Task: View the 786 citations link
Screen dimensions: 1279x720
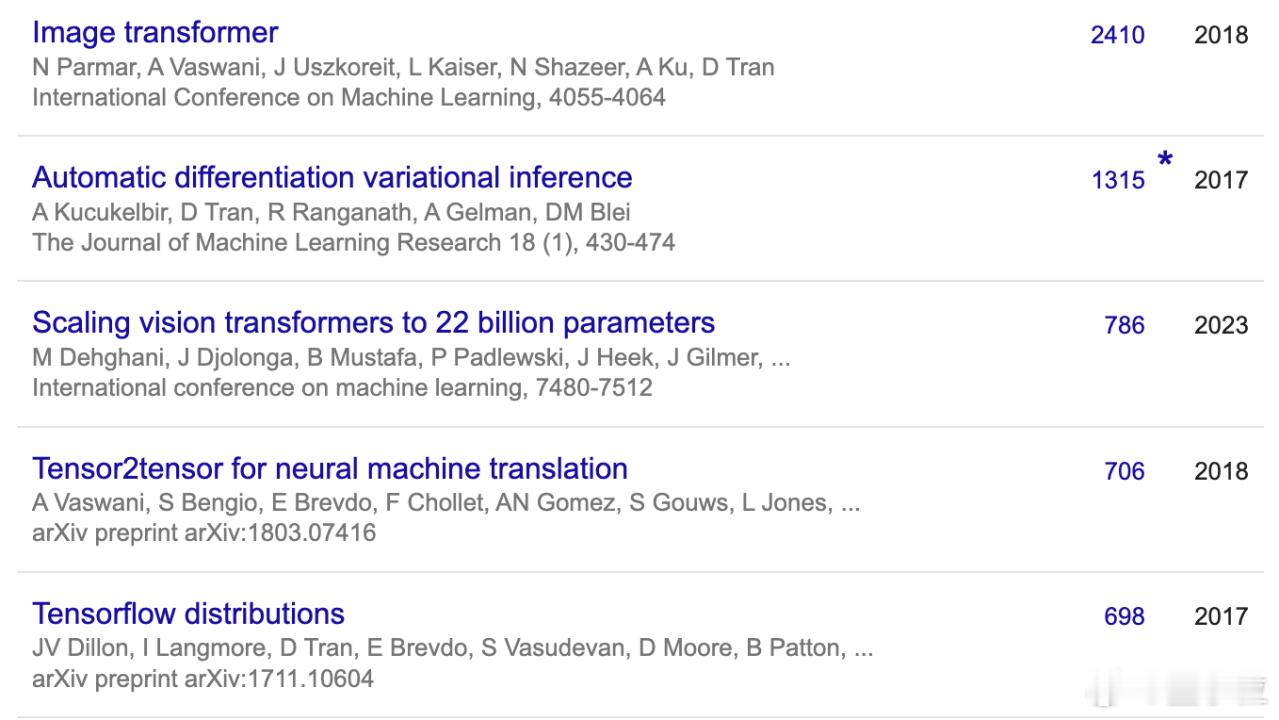Action: point(1125,325)
